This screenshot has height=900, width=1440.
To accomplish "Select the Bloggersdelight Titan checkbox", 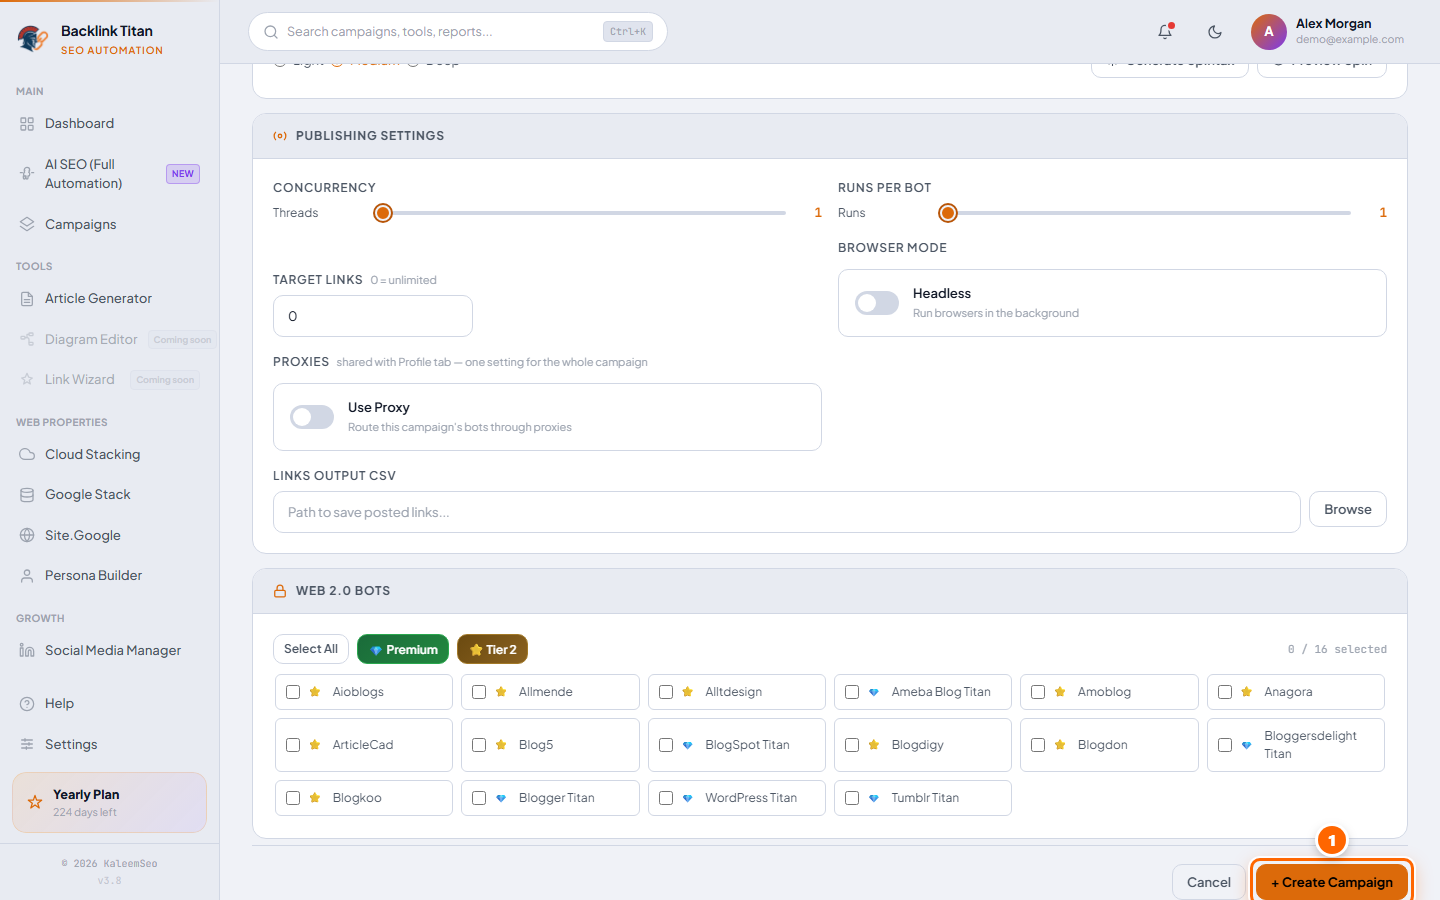I will point(1225,745).
